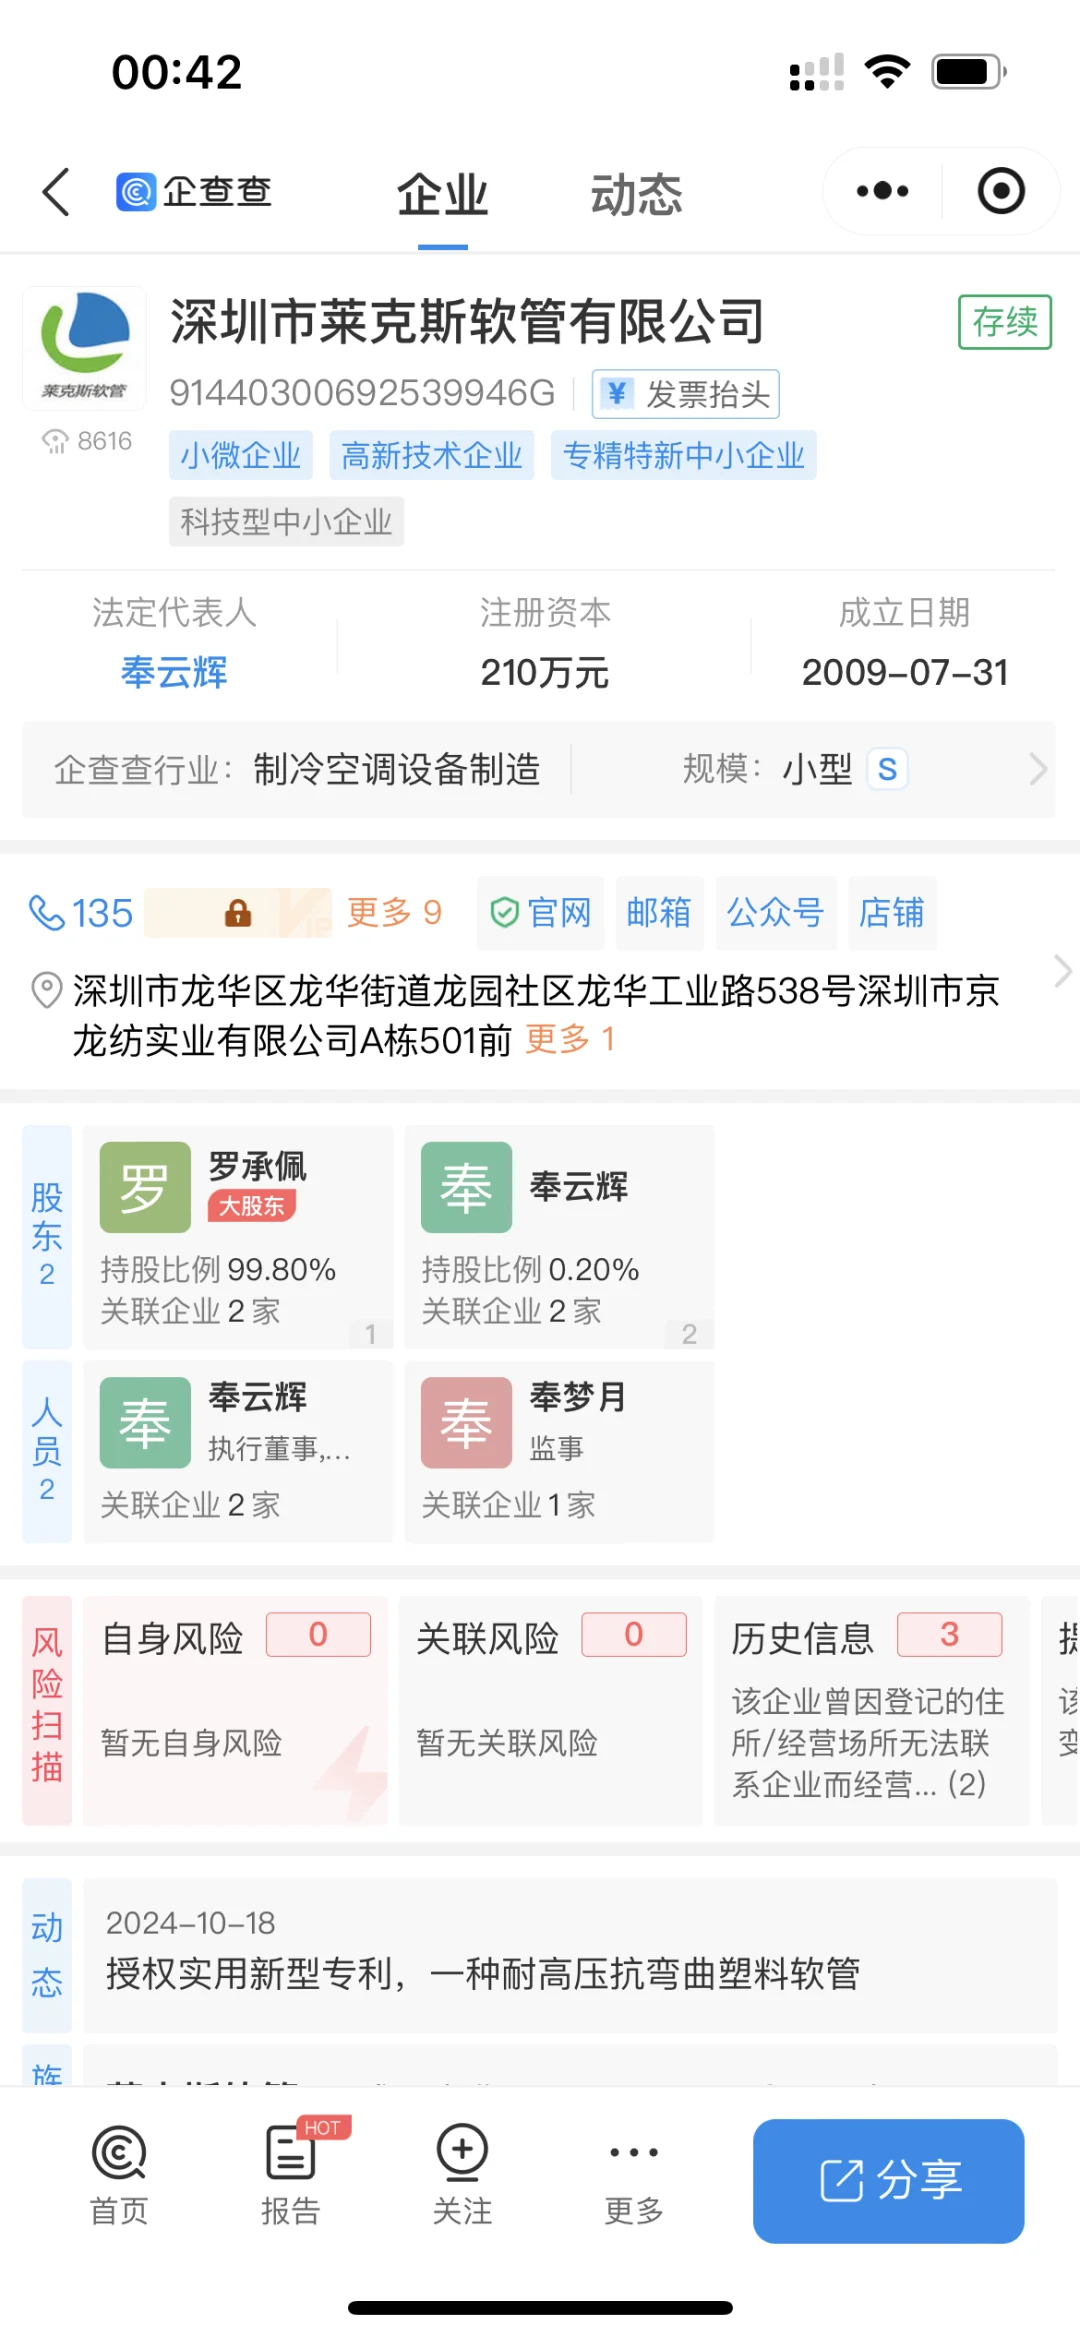This screenshot has height=2337, width=1080.
Task: Tap 小微企业 tag
Action: 241,455
